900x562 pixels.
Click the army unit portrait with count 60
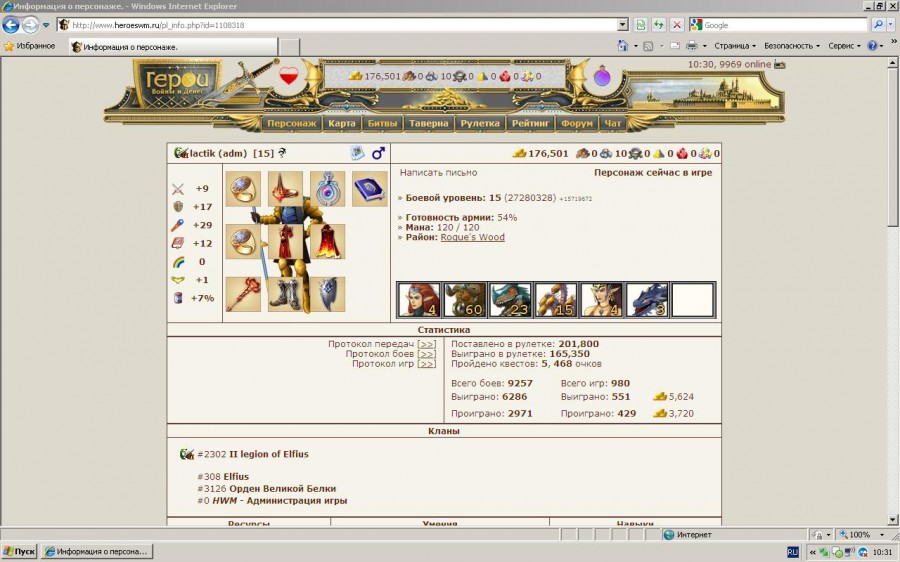coord(464,299)
